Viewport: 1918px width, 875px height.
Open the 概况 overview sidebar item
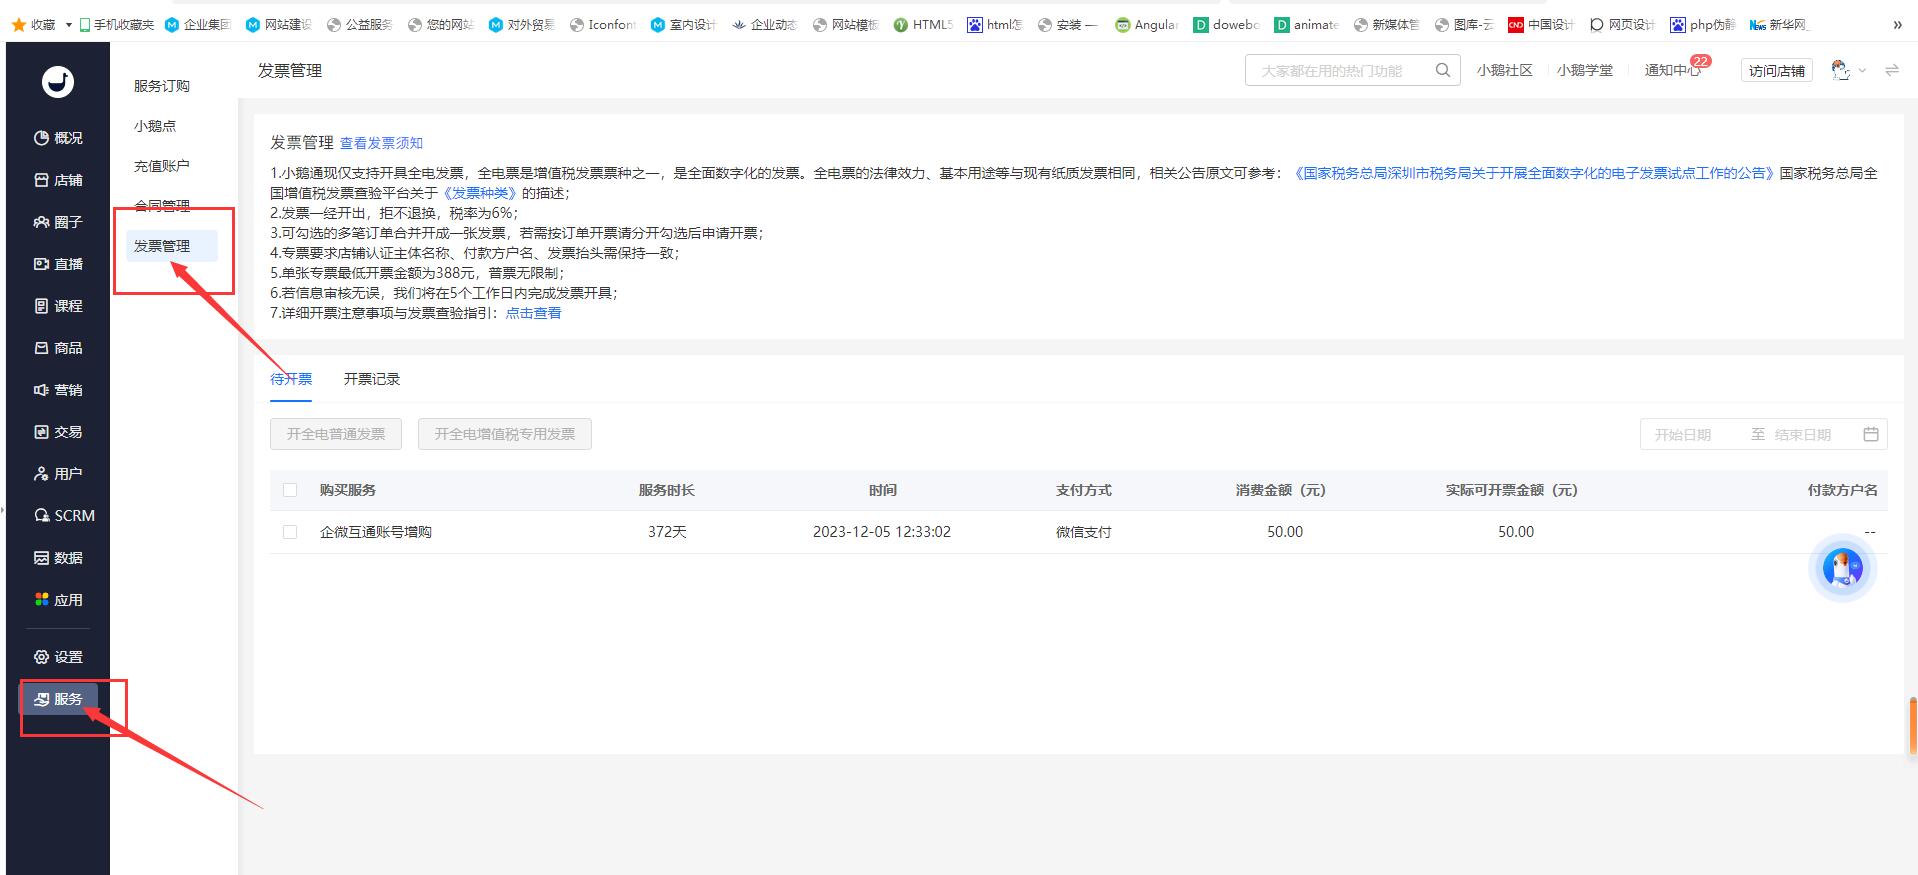pos(58,138)
